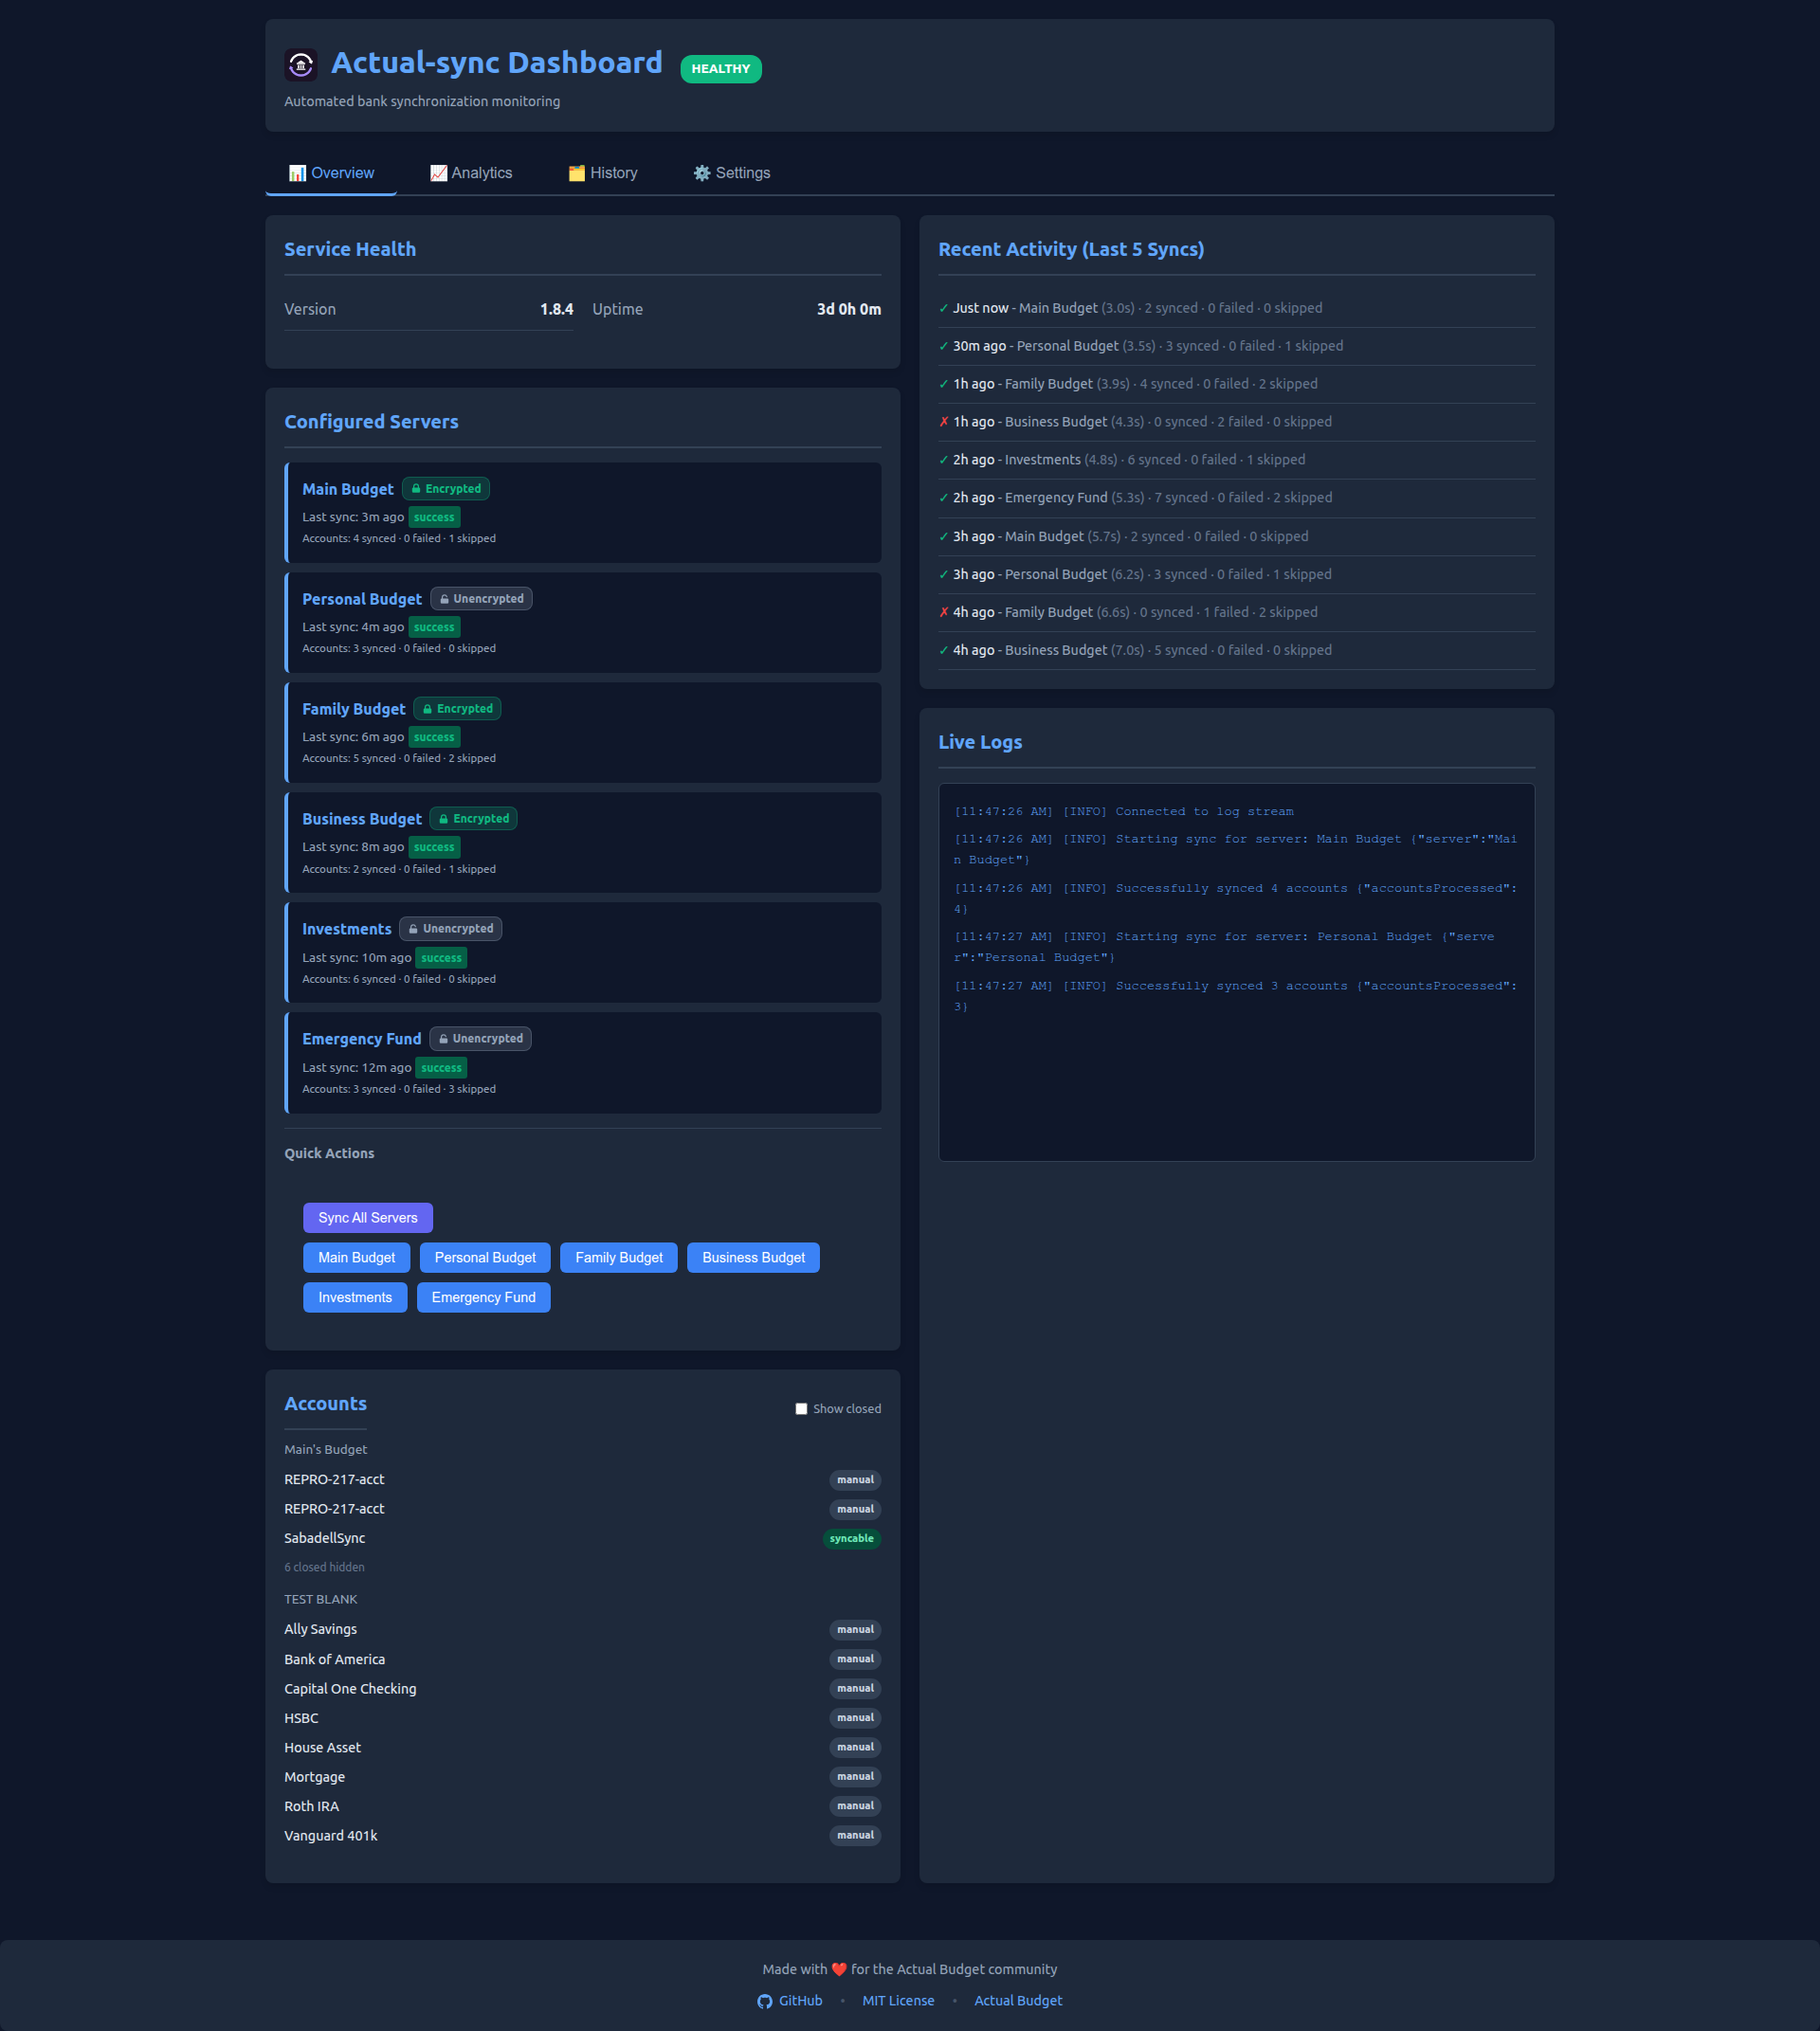1820x2031 pixels.
Task: Select the HSBC account row
Action: pos(583,1718)
